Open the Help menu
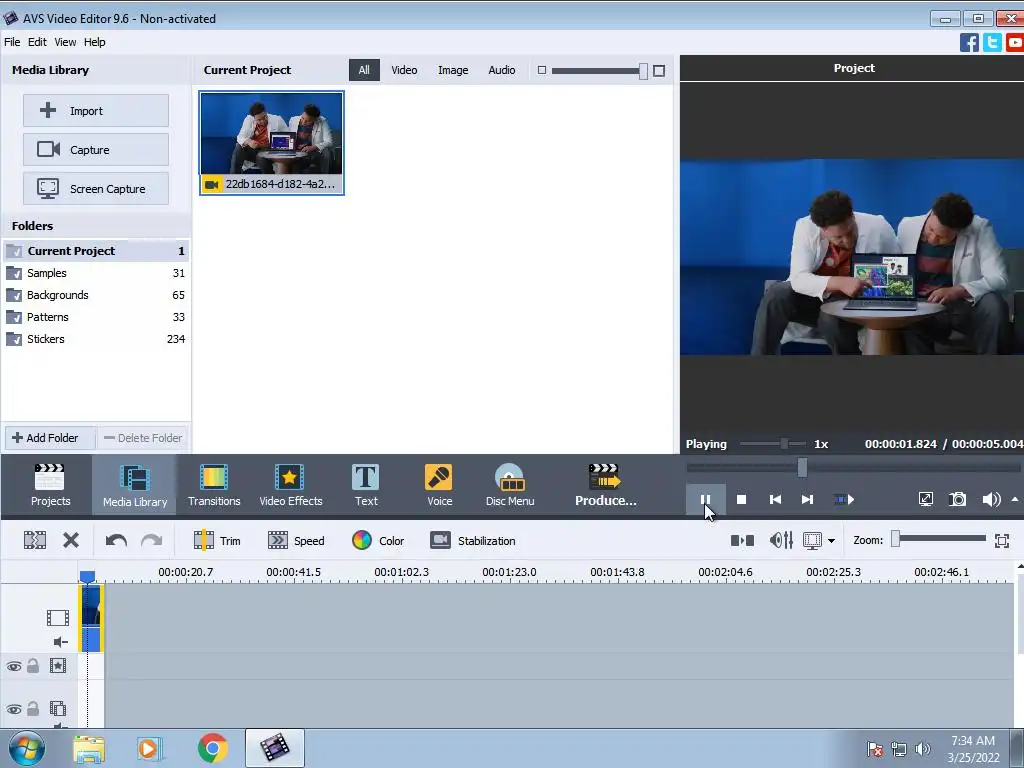Screen dimensions: 1024x768 pos(95,42)
